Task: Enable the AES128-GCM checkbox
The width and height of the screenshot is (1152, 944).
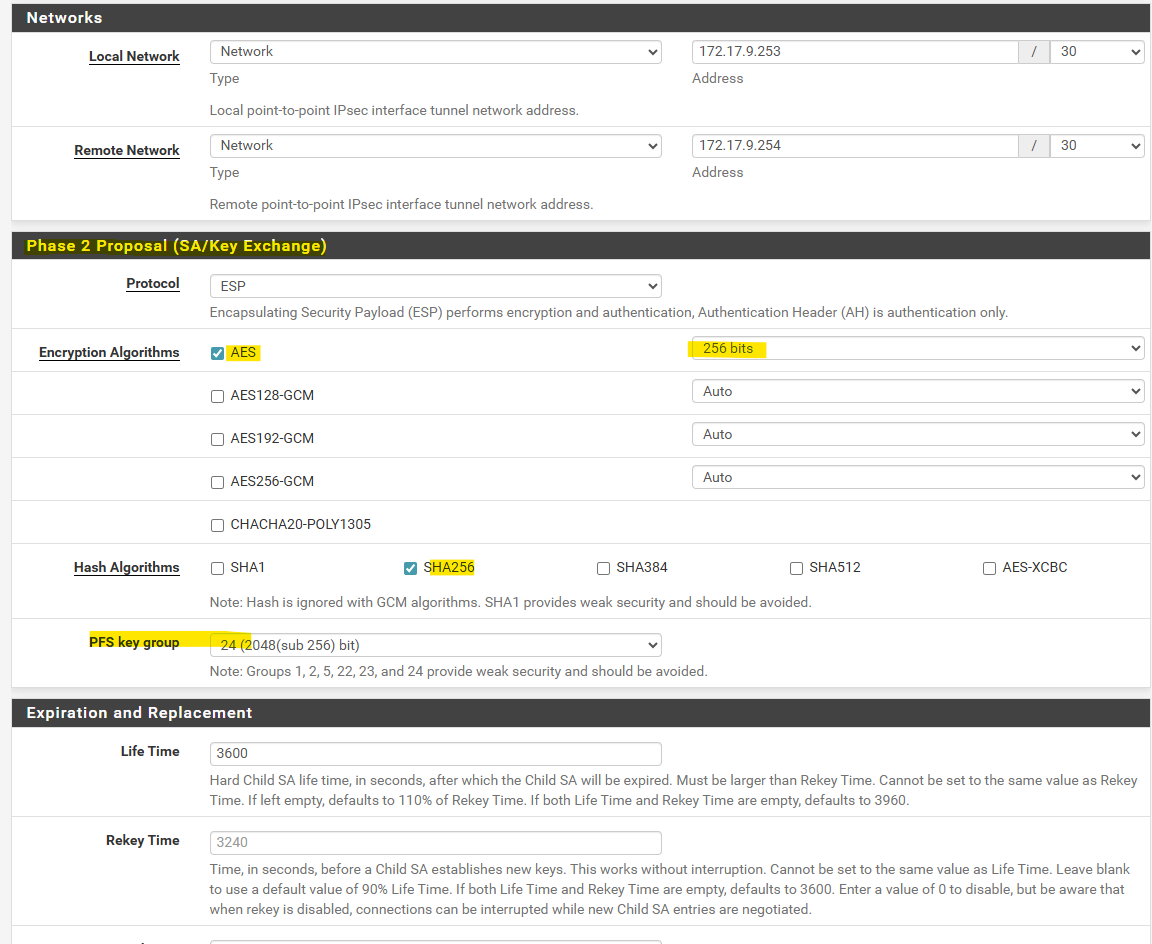Action: point(217,397)
